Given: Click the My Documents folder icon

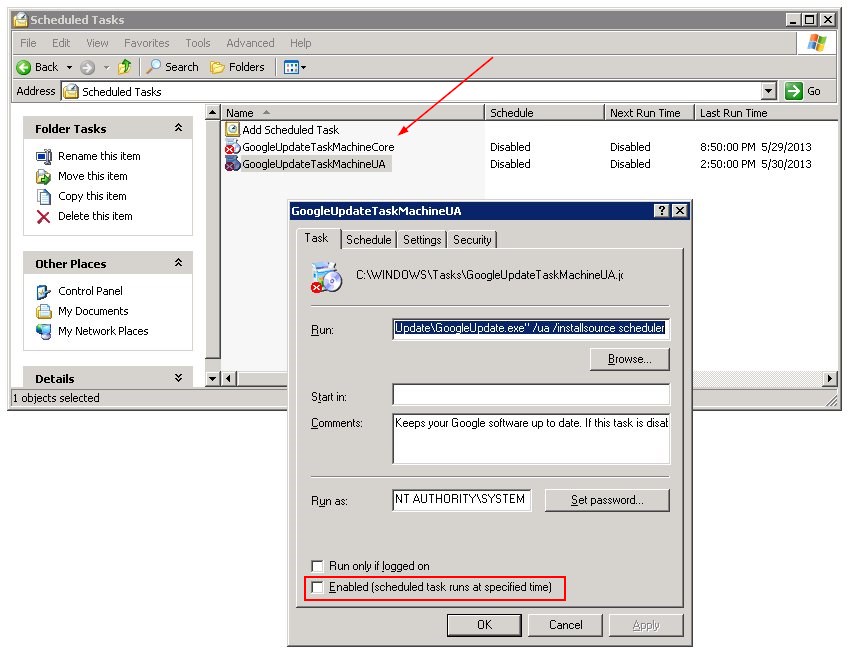Looking at the screenshot, I should click(x=43, y=311).
